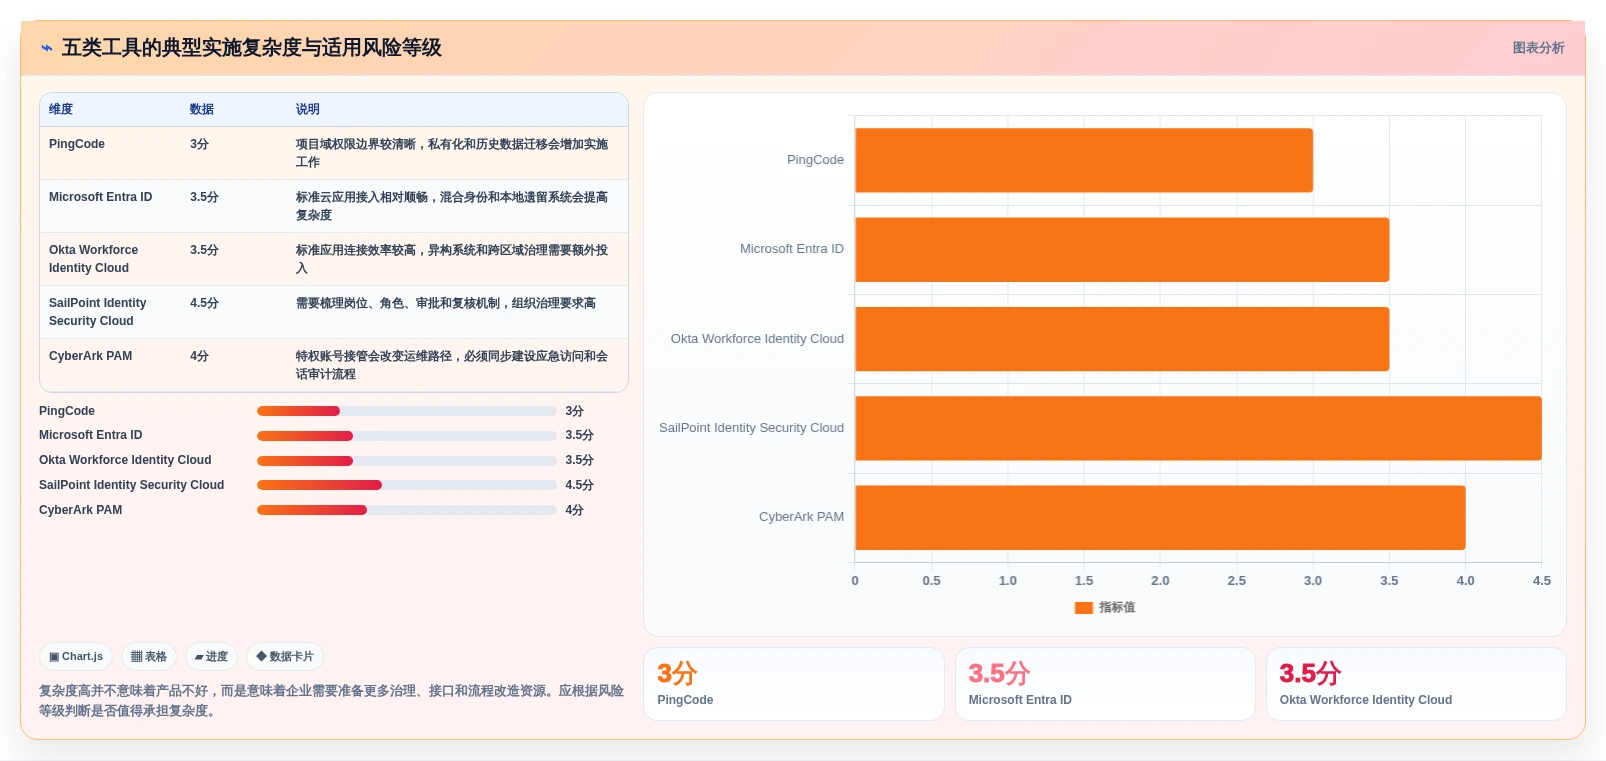Select the 进度 tag chip
This screenshot has width=1606, height=761.
point(211,657)
